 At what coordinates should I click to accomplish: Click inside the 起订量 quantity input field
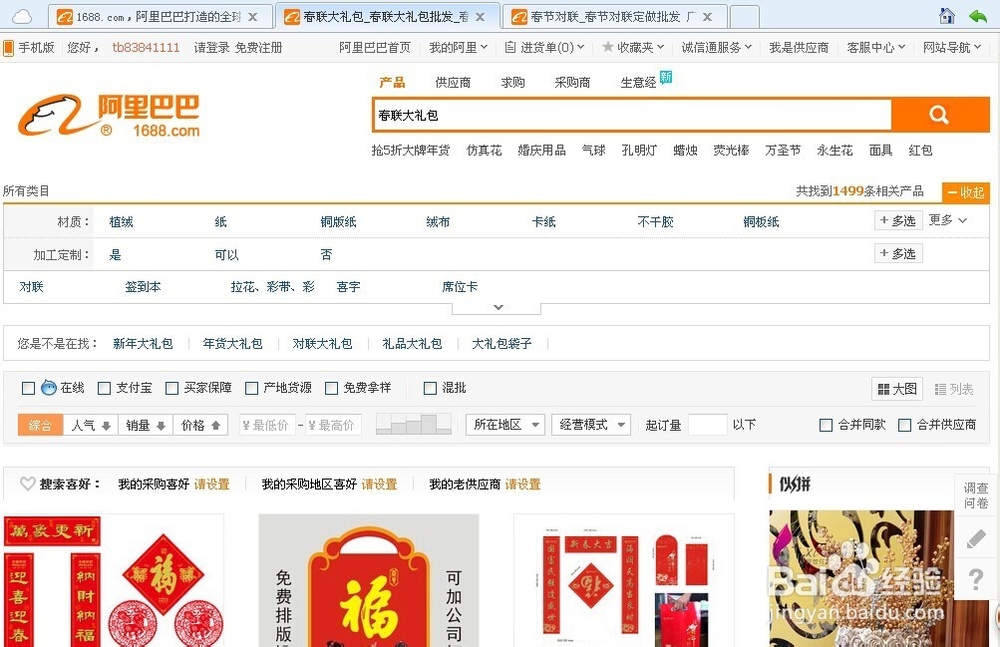(x=708, y=424)
